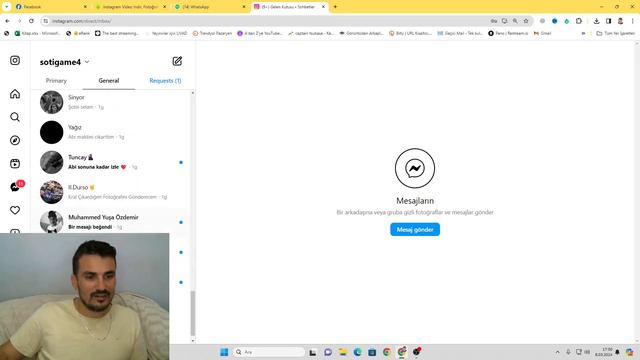Open Muhammed Yuşa Özdemir conversation
The image size is (640, 360).
tap(110, 221)
